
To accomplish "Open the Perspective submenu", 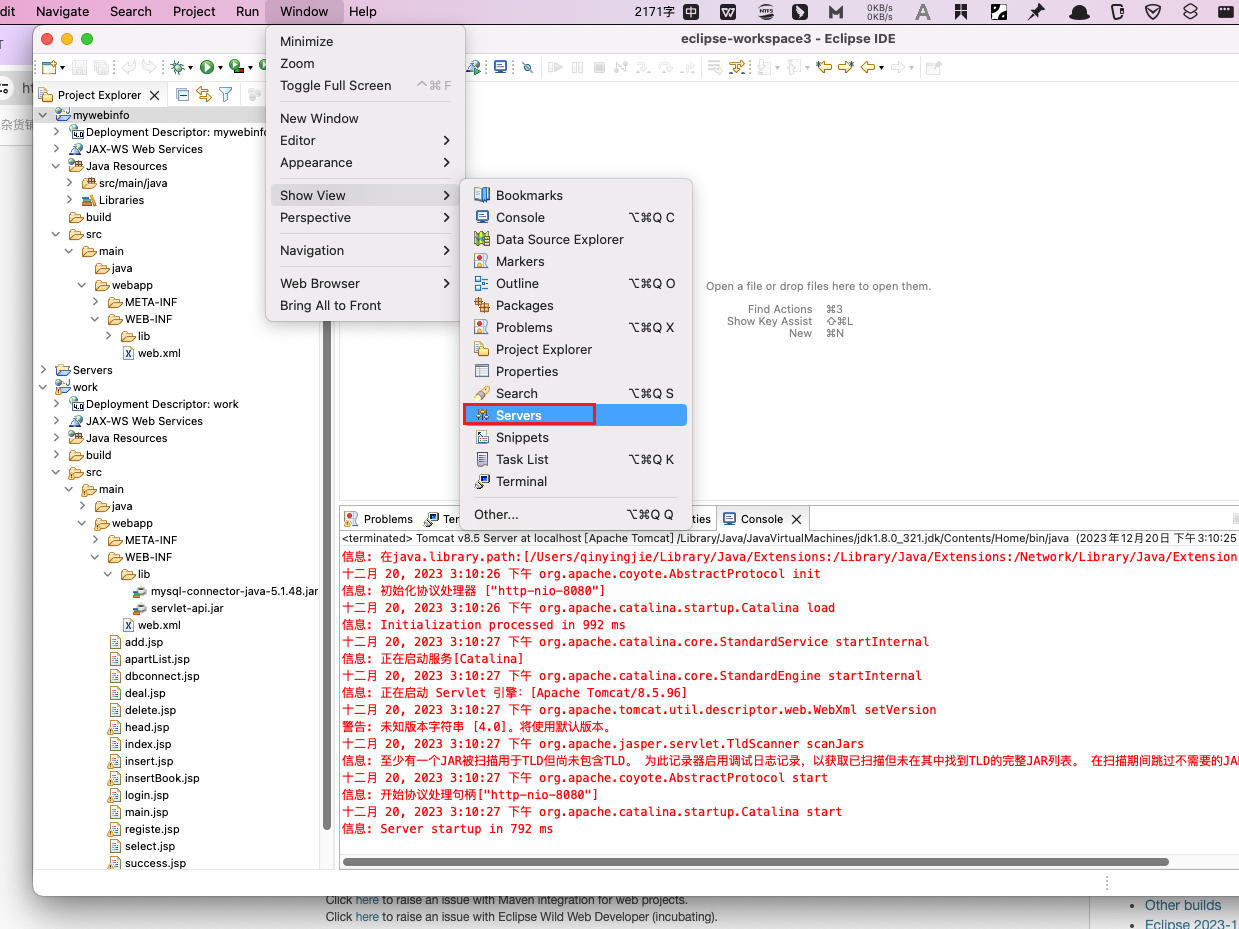I will pyautogui.click(x=365, y=217).
